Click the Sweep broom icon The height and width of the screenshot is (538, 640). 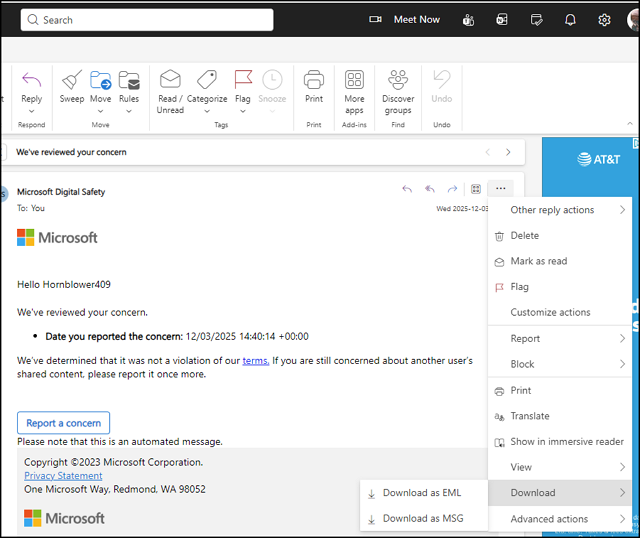[x=72, y=80]
